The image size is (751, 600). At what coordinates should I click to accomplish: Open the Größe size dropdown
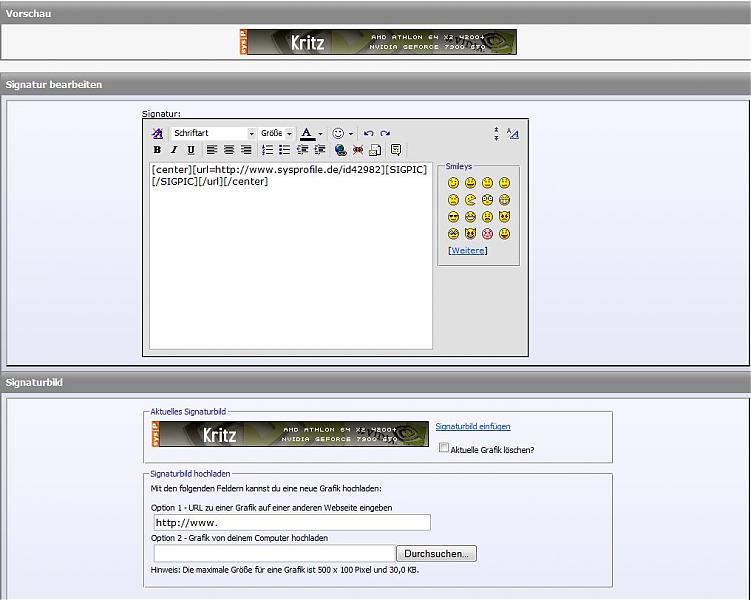pyautogui.click(x=289, y=133)
